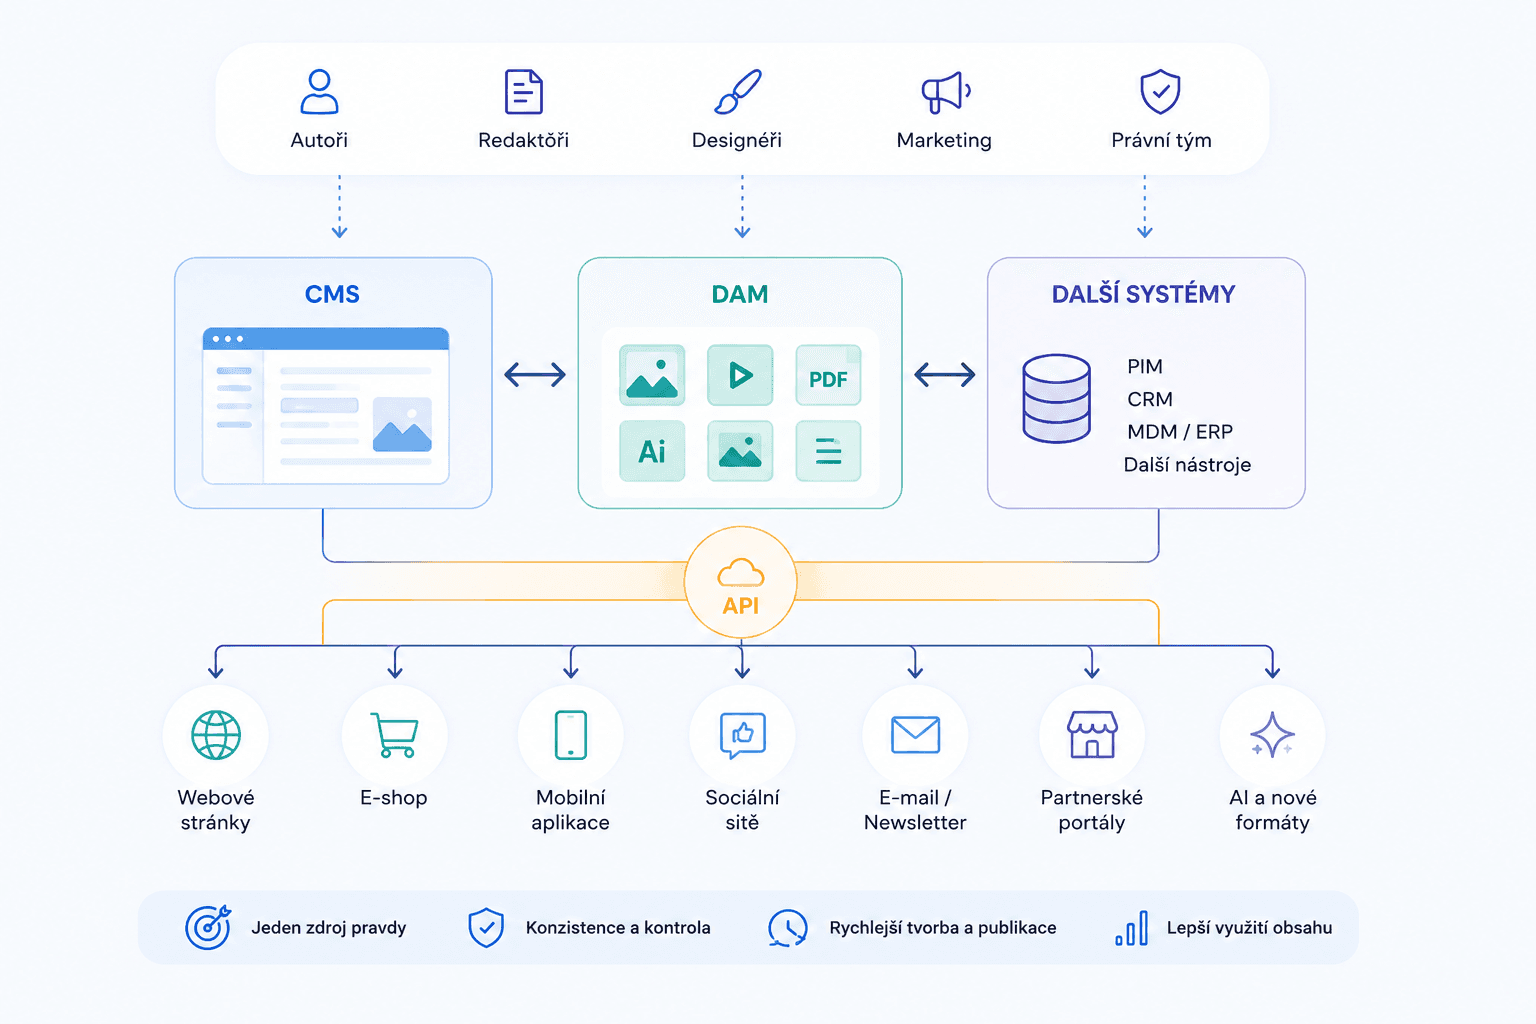Screen dimensions: 1536x1024
Task: Click the Sociální sítě label
Action: pos(742,810)
